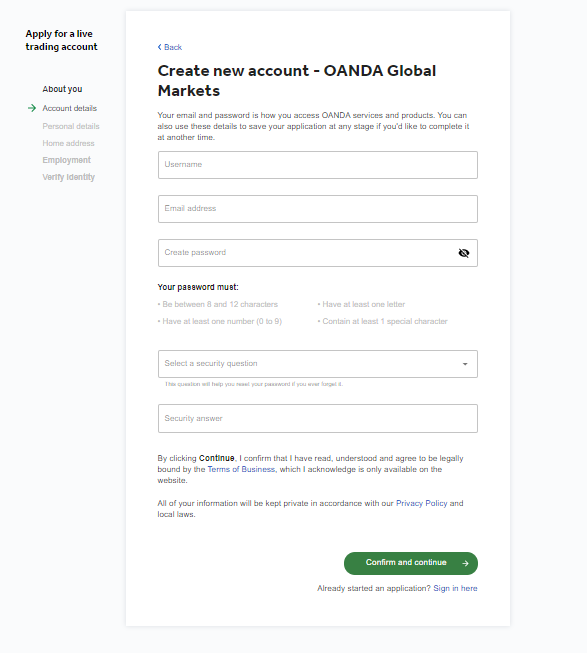Go to the About you step
587x653 pixels.
pos(62,89)
